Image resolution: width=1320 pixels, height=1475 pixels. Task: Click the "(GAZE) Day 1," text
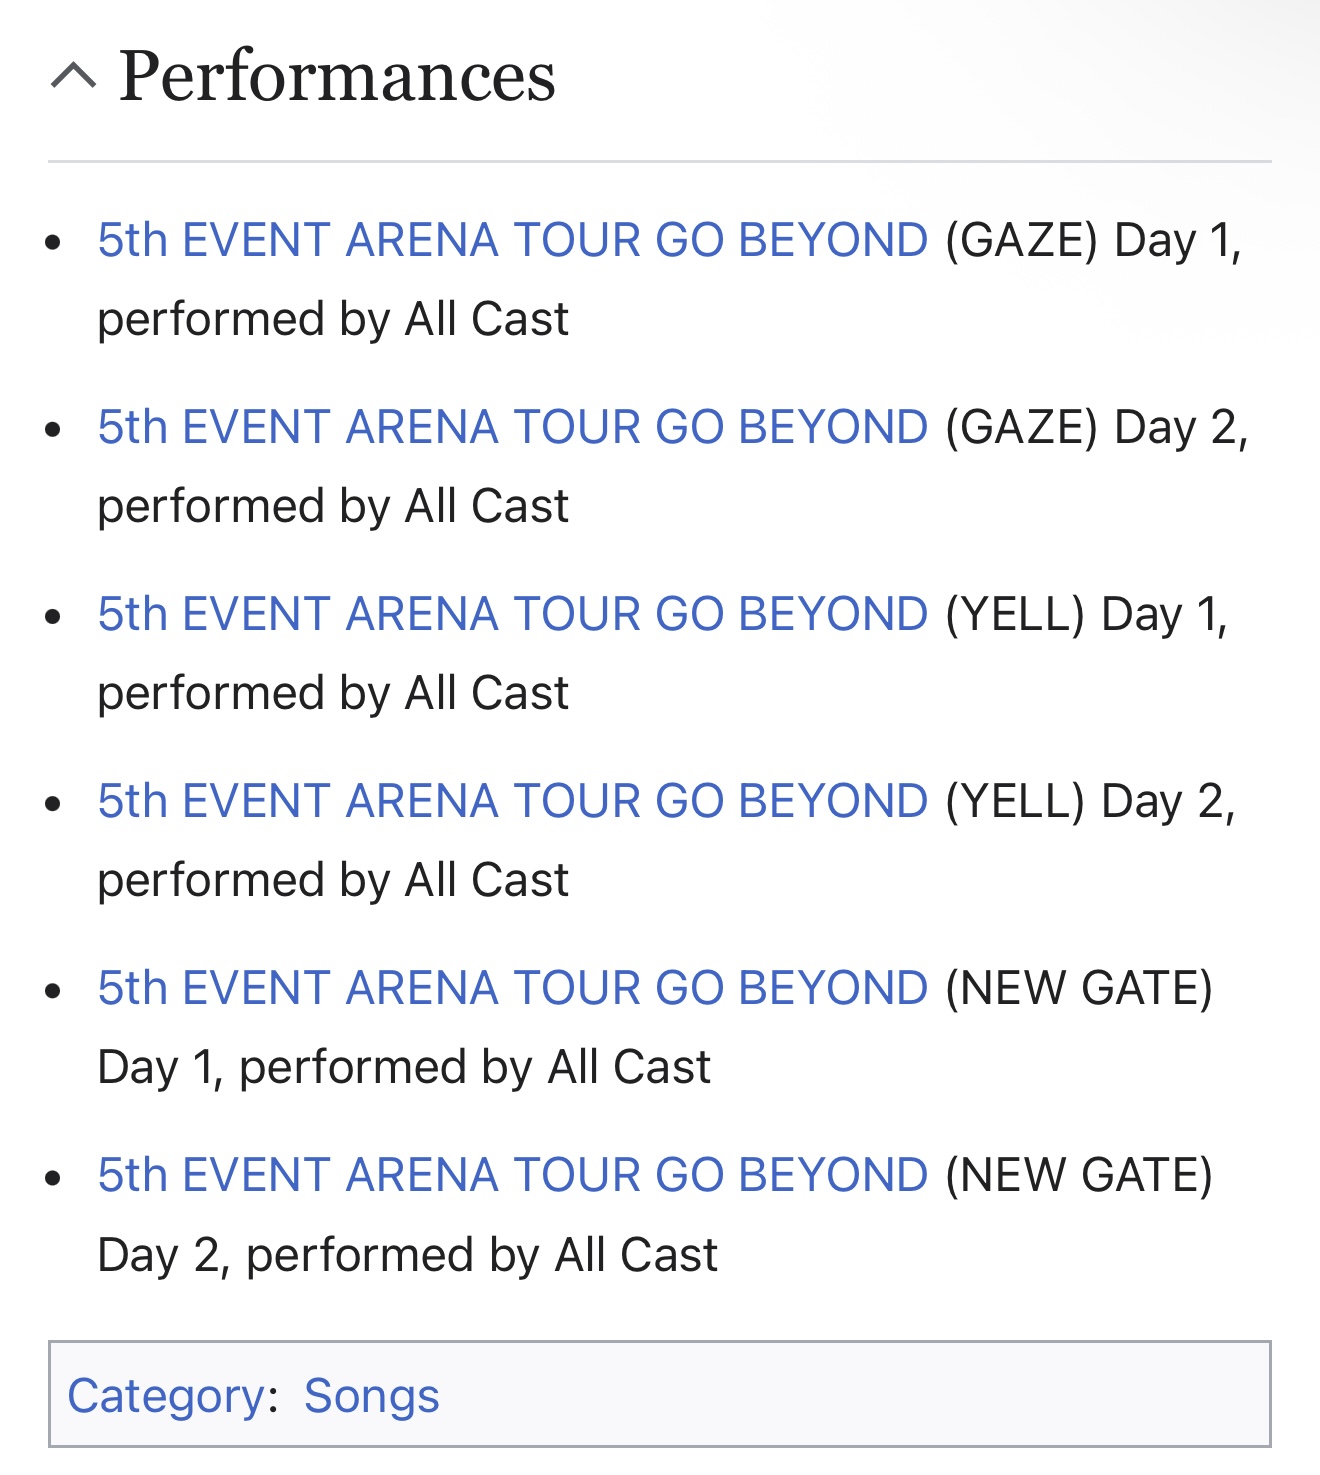point(1093,240)
